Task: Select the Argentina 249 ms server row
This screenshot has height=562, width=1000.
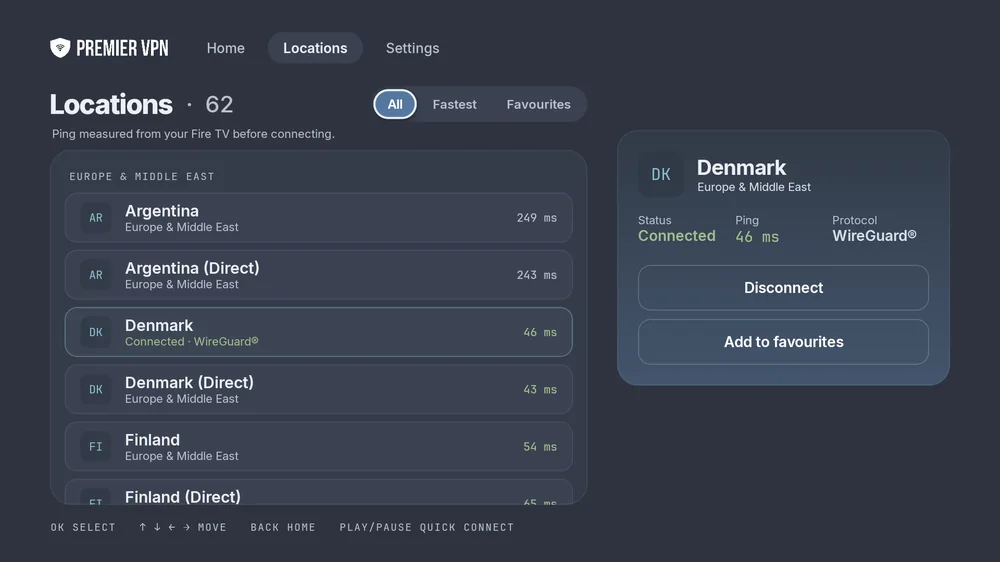Action: 318,218
